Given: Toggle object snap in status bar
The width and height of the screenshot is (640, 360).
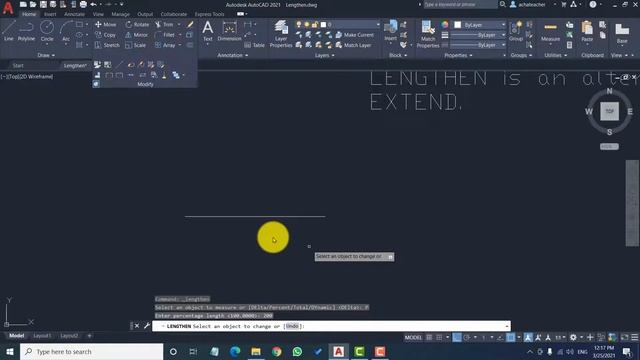Looking at the screenshot, I should pyautogui.click(x=511, y=337).
